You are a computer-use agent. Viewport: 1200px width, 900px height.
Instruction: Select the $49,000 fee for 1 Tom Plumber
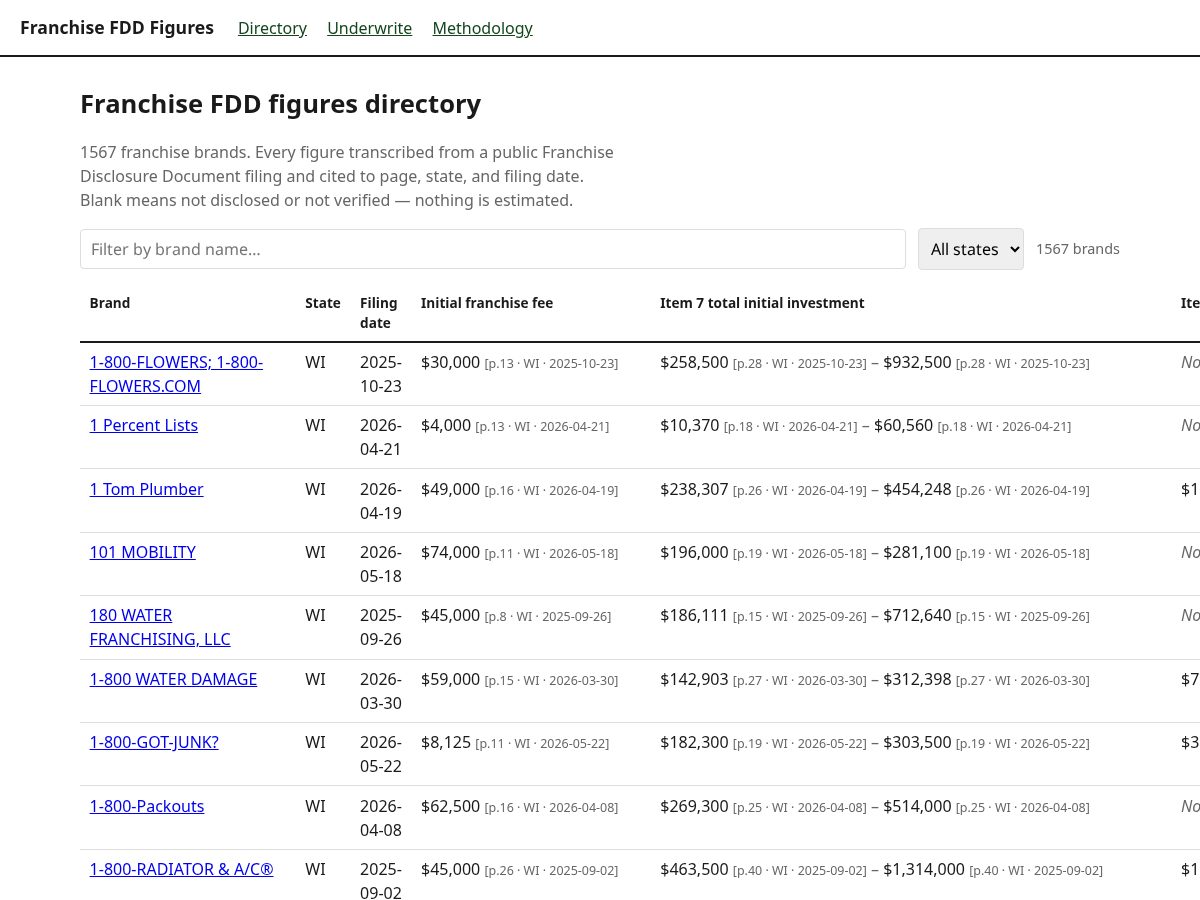[x=451, y=489]
